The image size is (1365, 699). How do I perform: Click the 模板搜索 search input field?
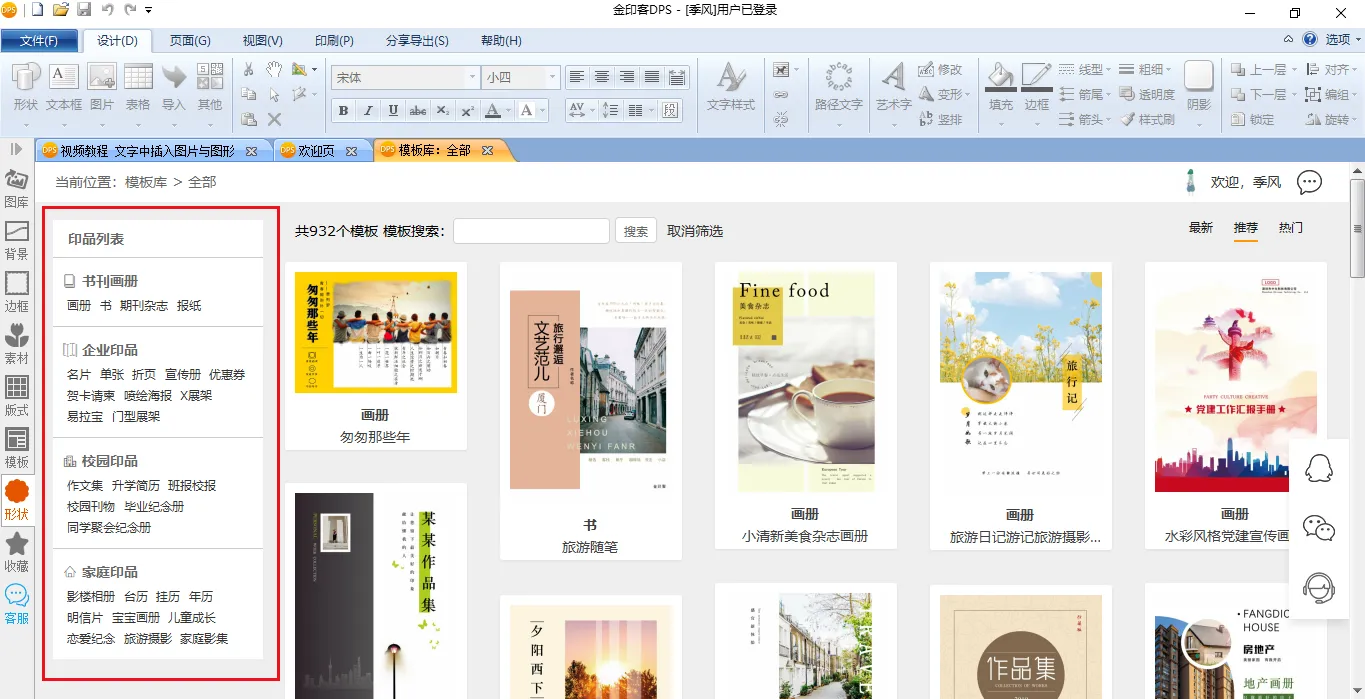531,231
